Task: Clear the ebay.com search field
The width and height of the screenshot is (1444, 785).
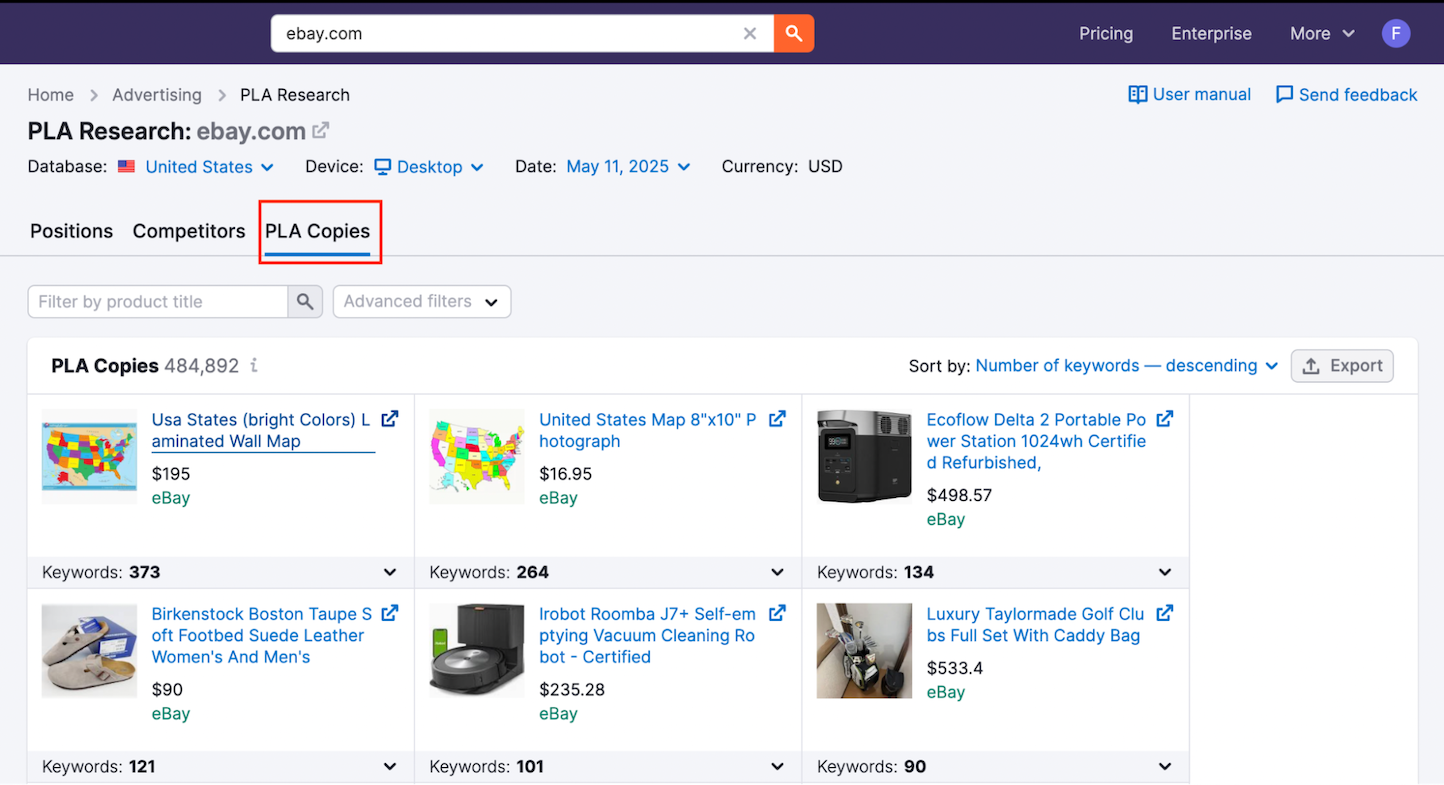Action: [750, 33]
